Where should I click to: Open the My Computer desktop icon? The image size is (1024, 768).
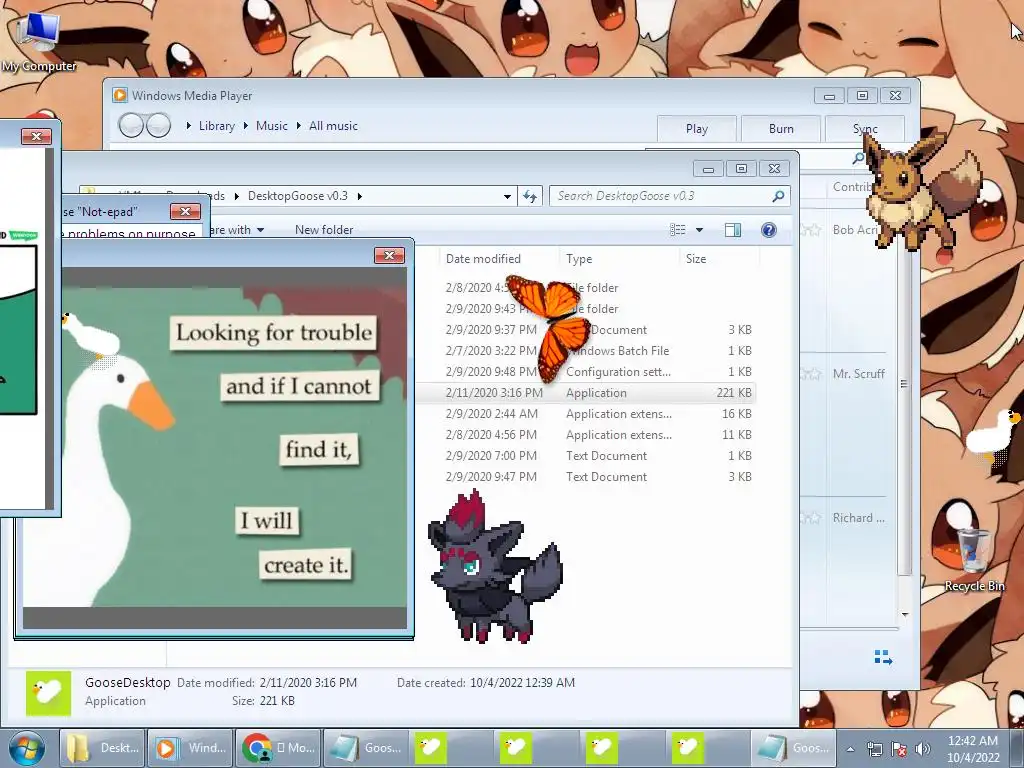point(38,40)
